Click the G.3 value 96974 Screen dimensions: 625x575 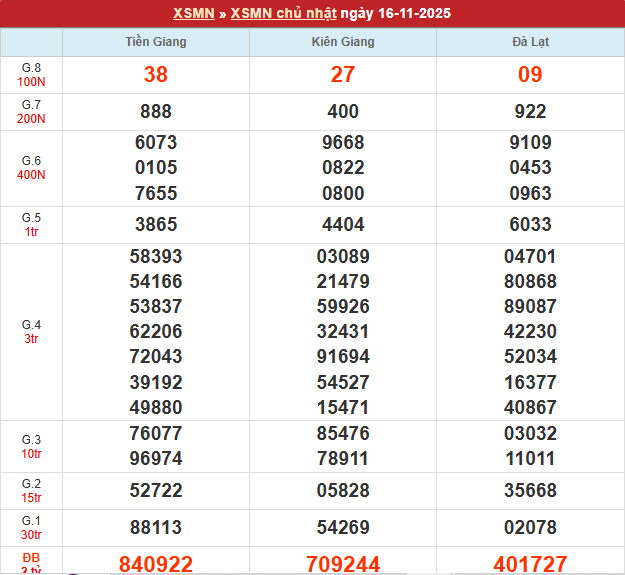(x=156, y=459)
